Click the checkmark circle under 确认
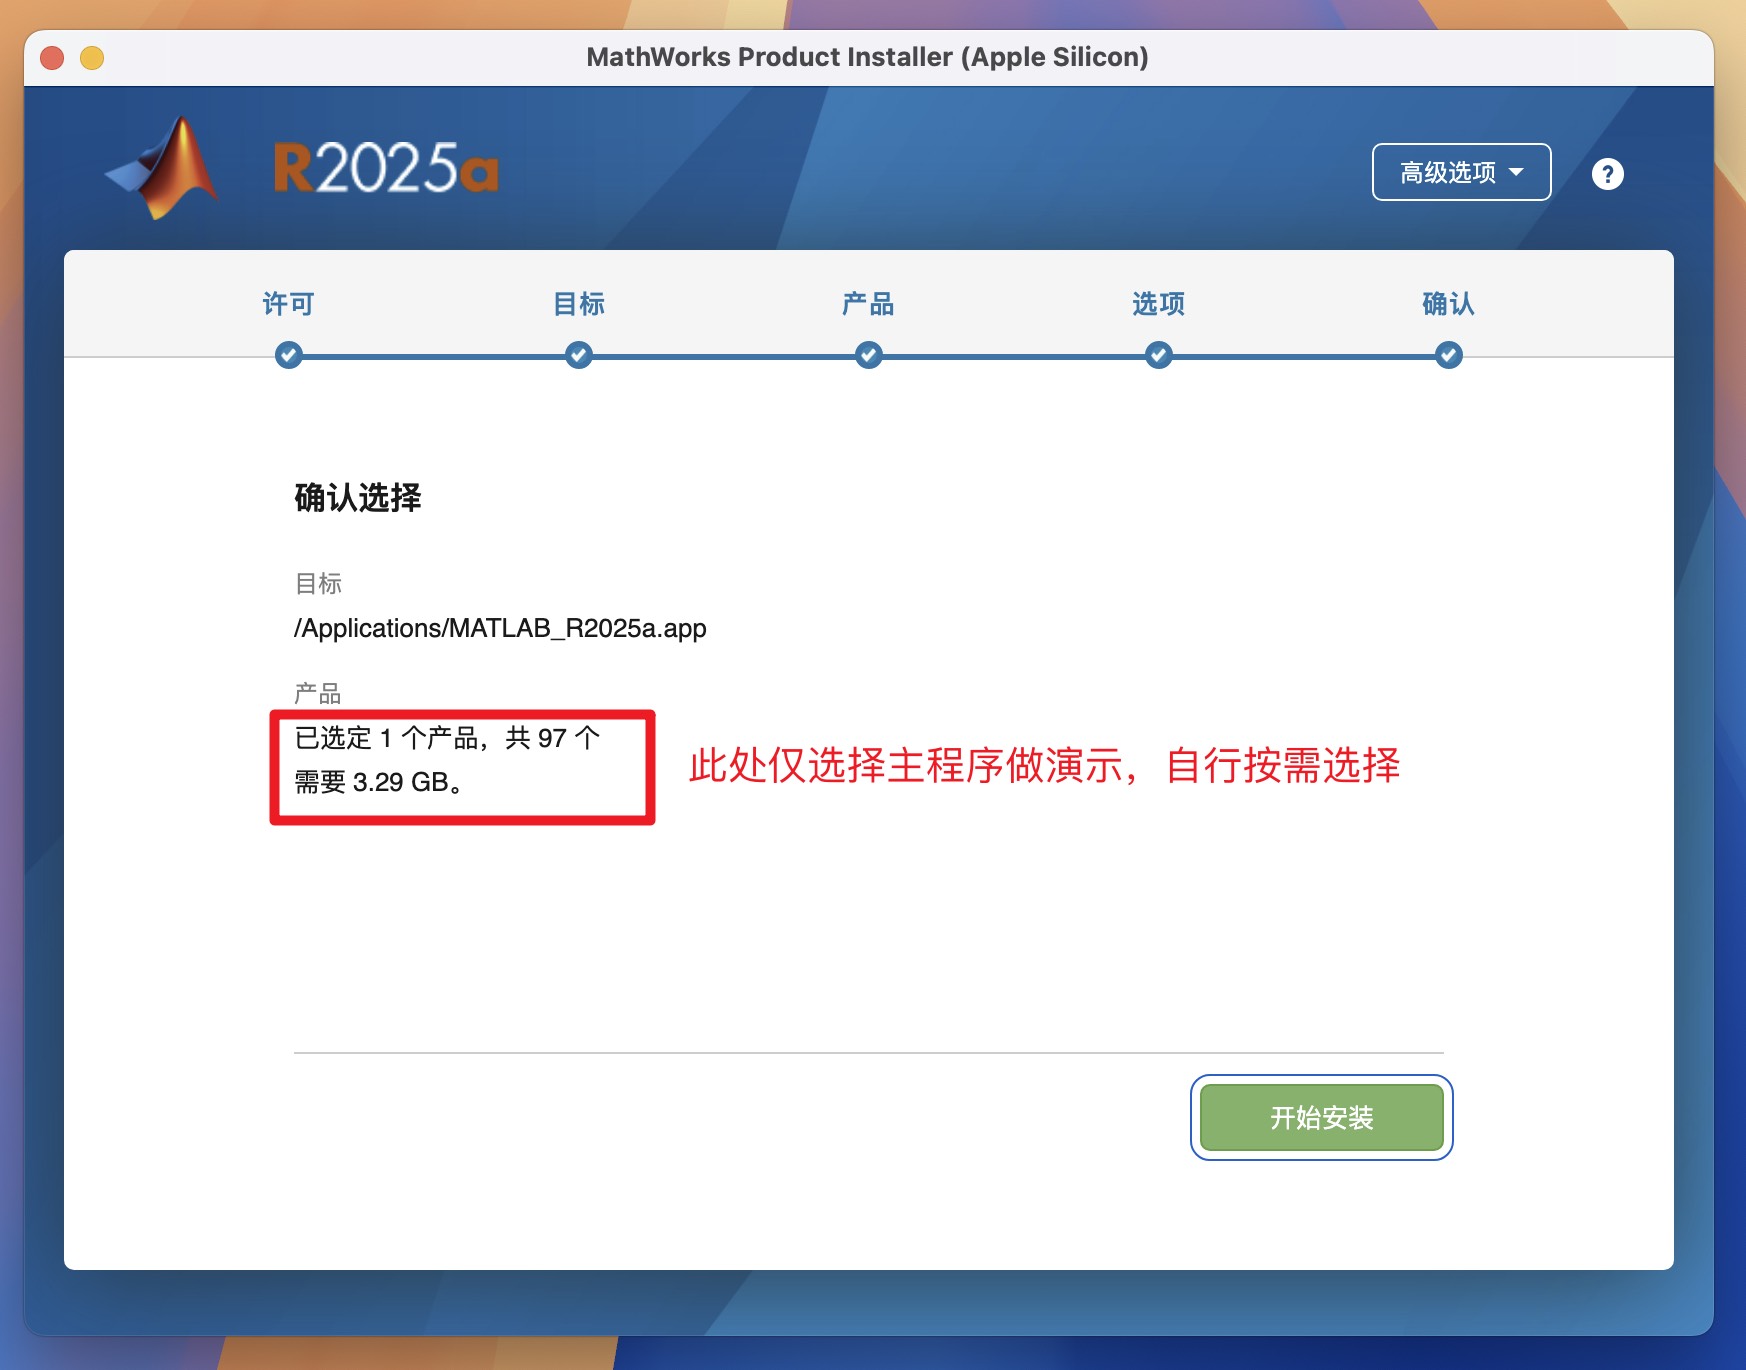 [x=1448, y=355]
